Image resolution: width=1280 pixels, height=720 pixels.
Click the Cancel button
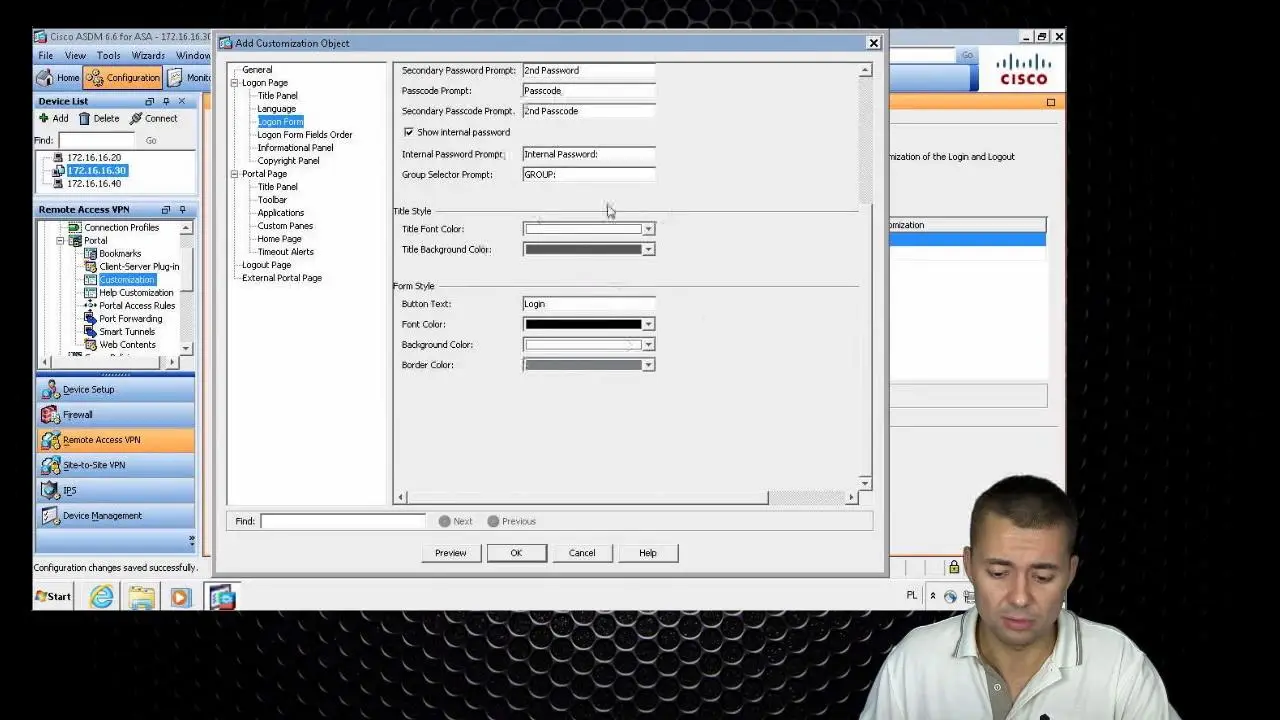click(x=582, y=553)
